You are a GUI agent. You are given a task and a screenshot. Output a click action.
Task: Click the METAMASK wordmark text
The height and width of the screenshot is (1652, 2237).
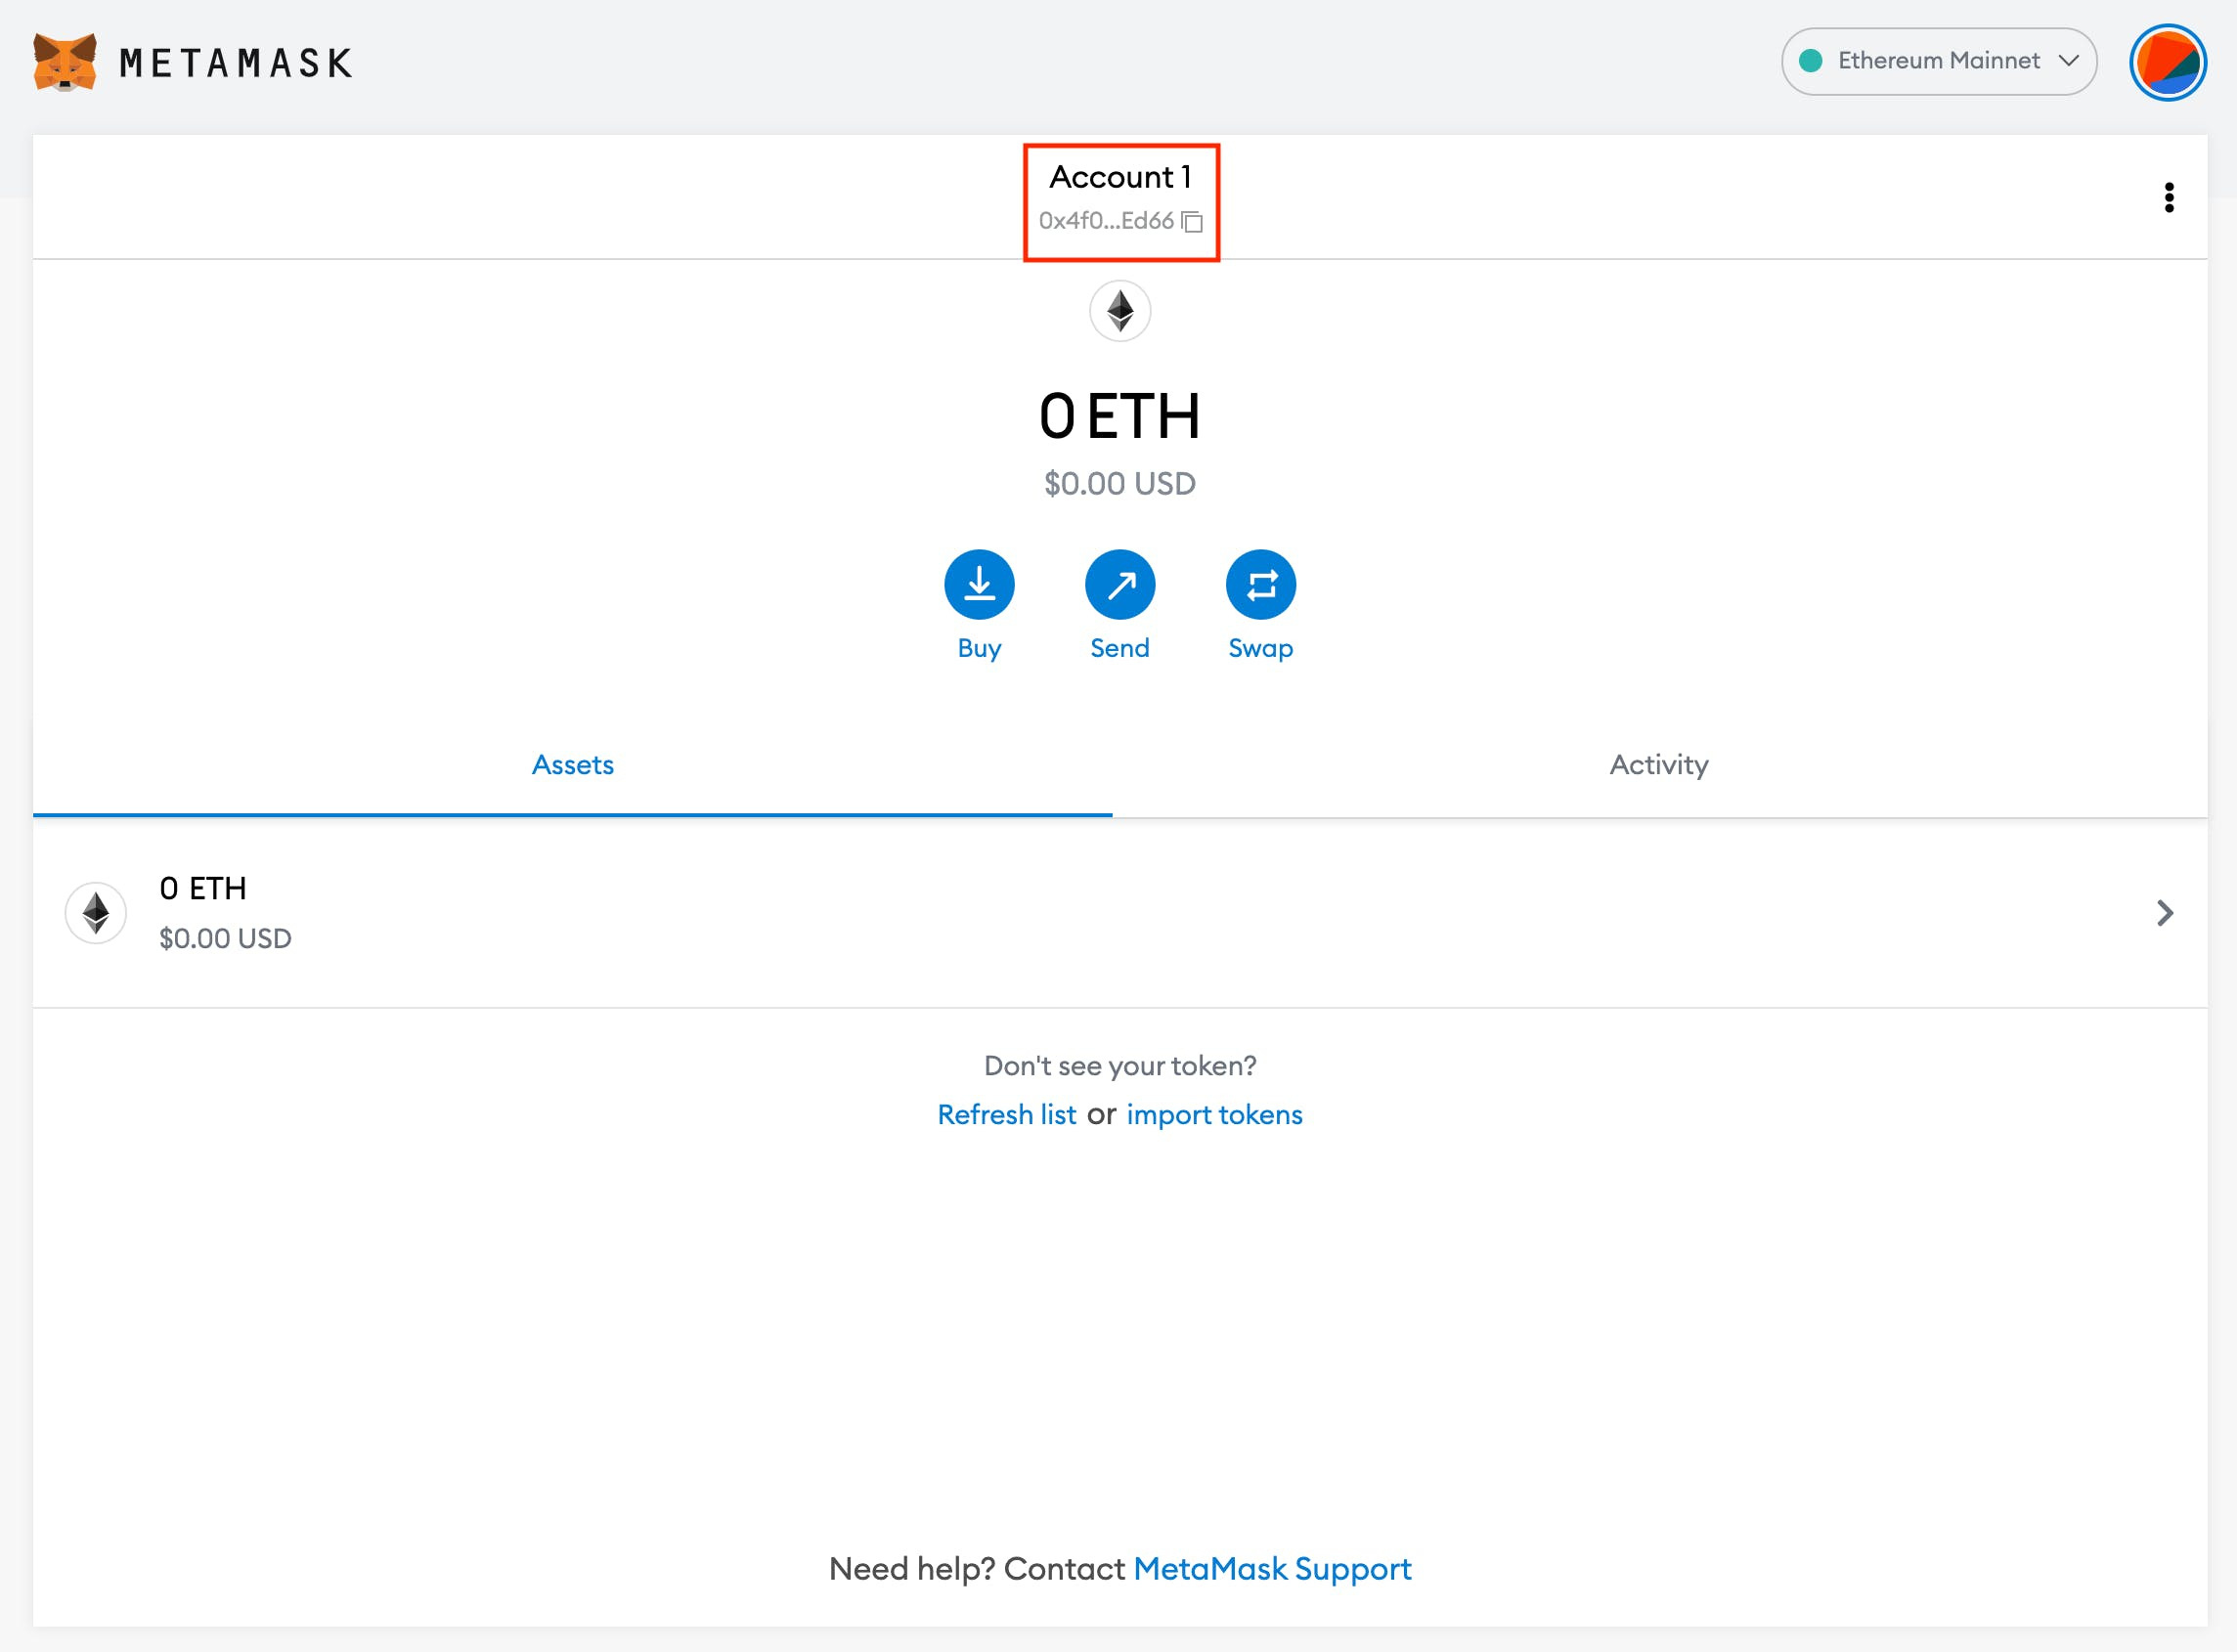click(236, 63)
